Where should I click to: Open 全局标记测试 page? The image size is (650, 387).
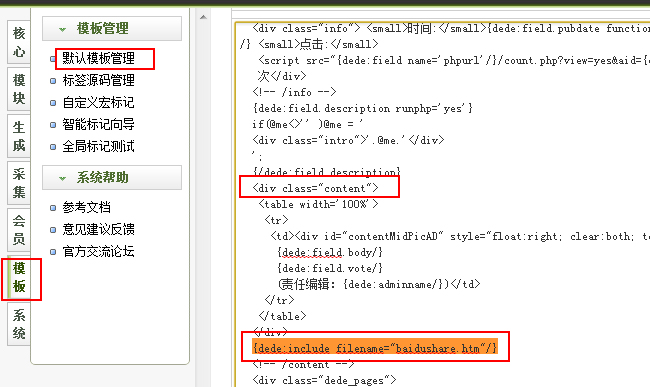tap(98, 146)
